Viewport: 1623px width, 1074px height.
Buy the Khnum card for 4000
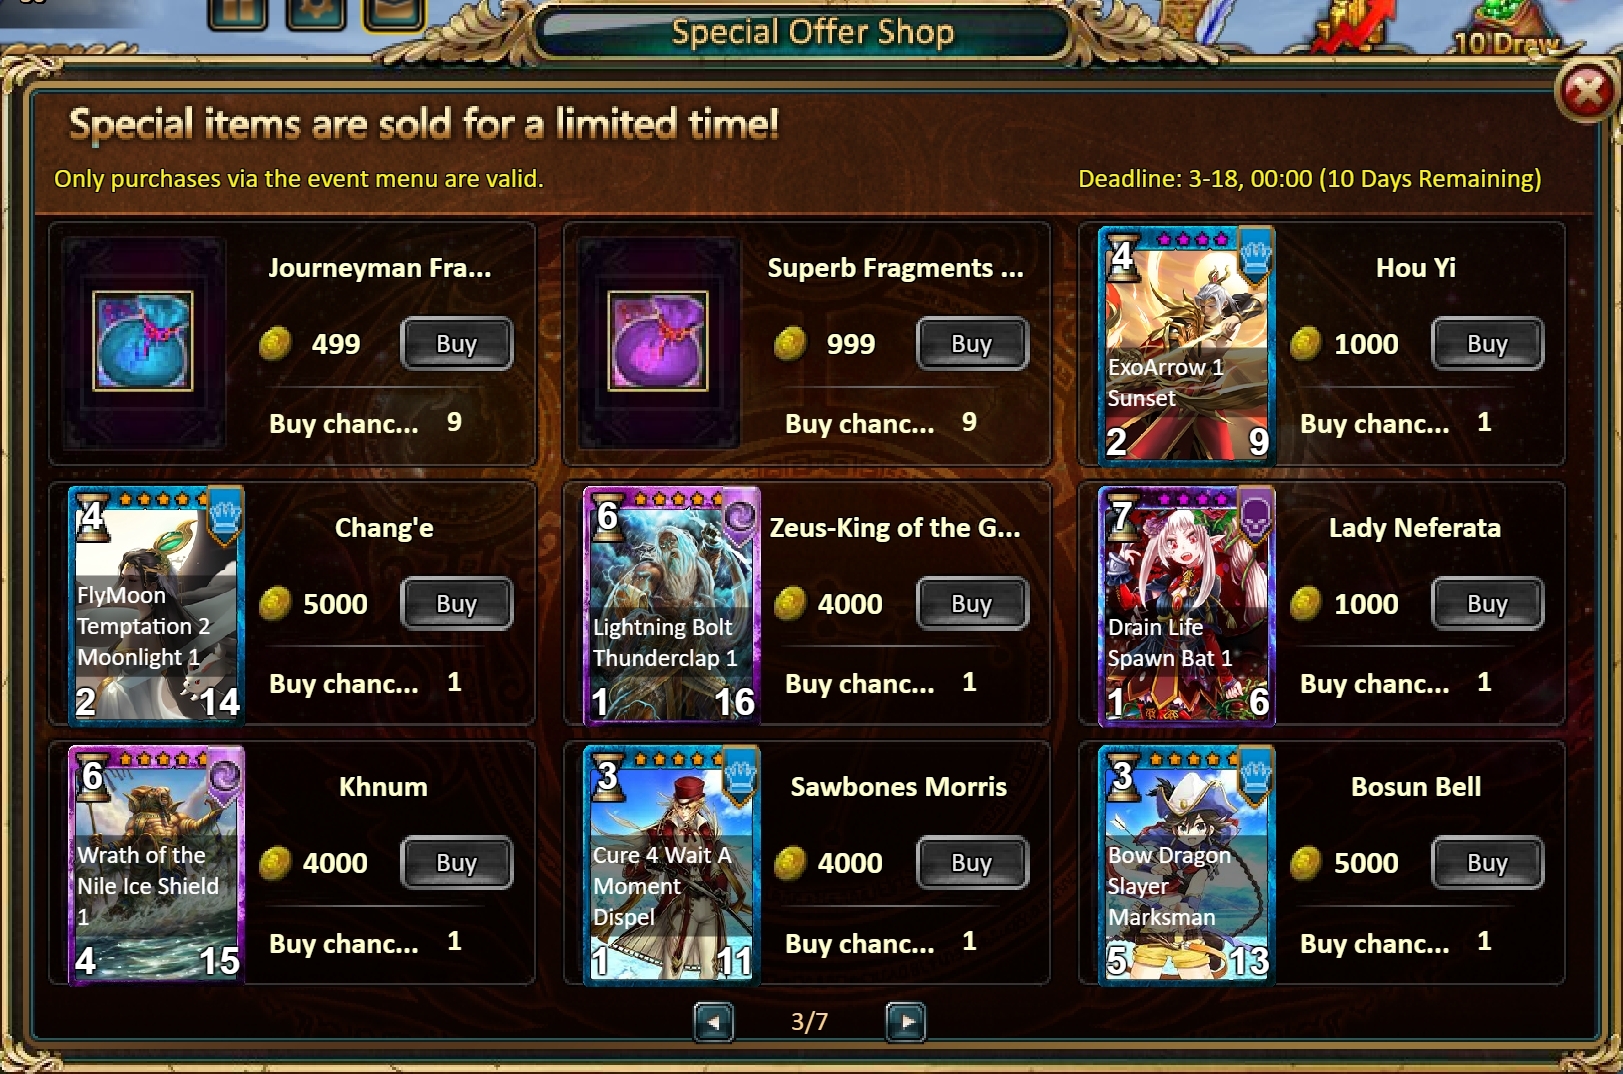pyautogui.click(x=457, y=863)
